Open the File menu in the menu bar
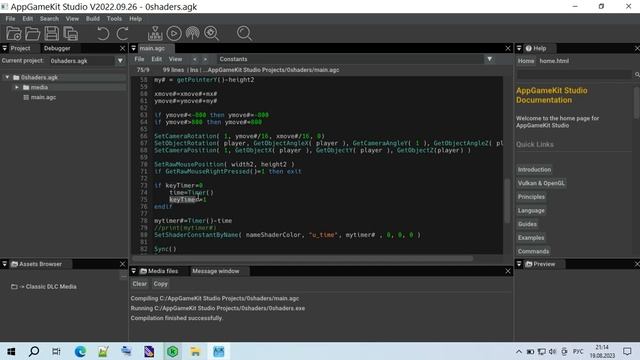Image resolution: width=640 pixels, height=360 pixels. pos(10,19)
